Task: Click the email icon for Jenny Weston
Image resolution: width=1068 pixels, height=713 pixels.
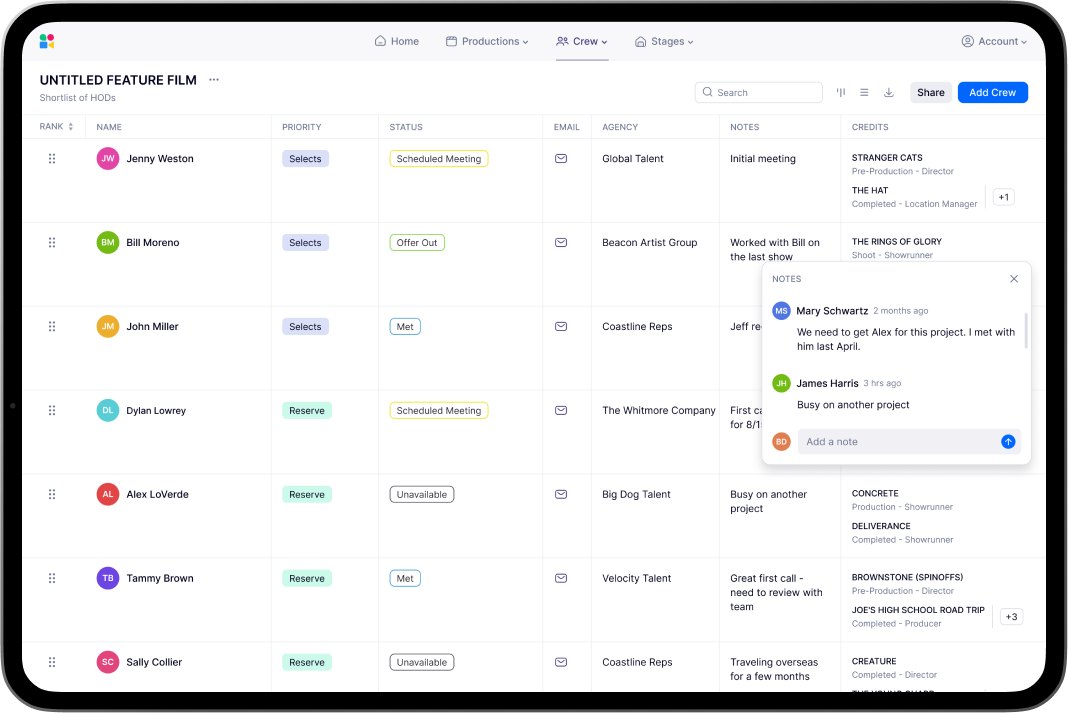Action: (x=561, y=158)
